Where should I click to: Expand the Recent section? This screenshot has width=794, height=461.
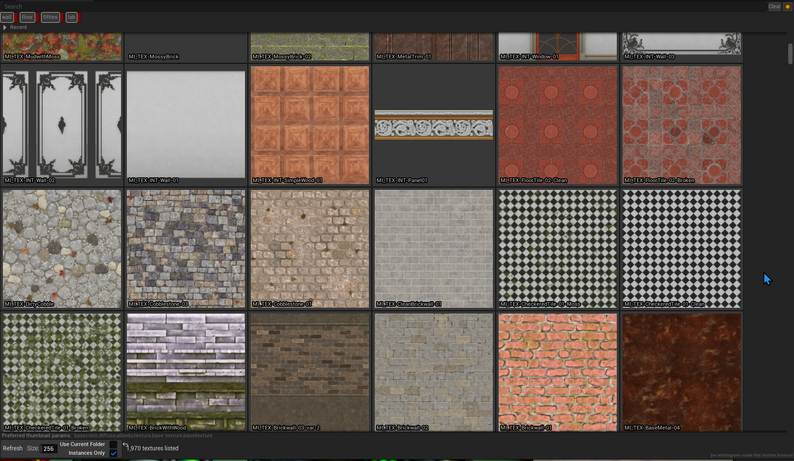tap(5, 27)
